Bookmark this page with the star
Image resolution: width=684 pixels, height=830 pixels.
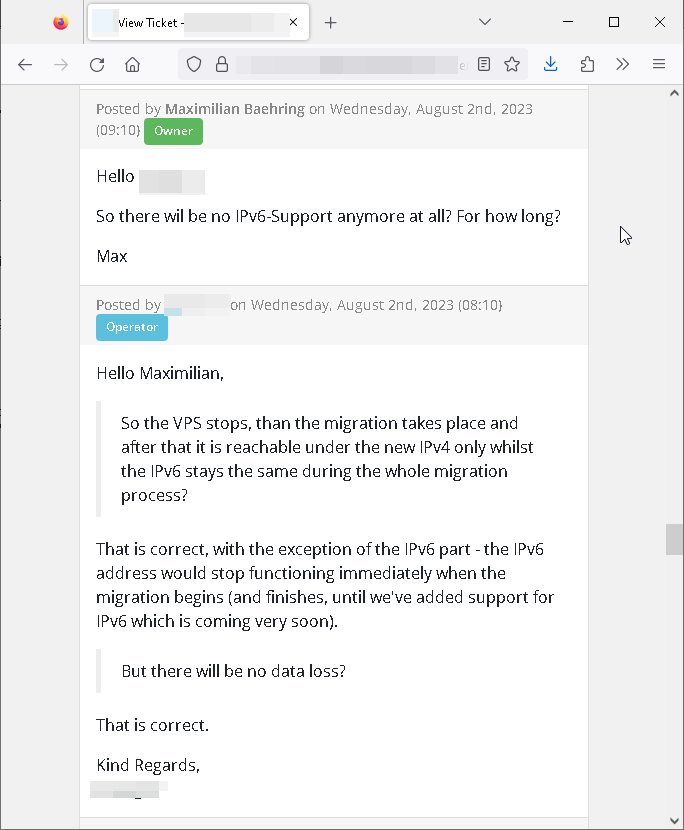[512, 65]
